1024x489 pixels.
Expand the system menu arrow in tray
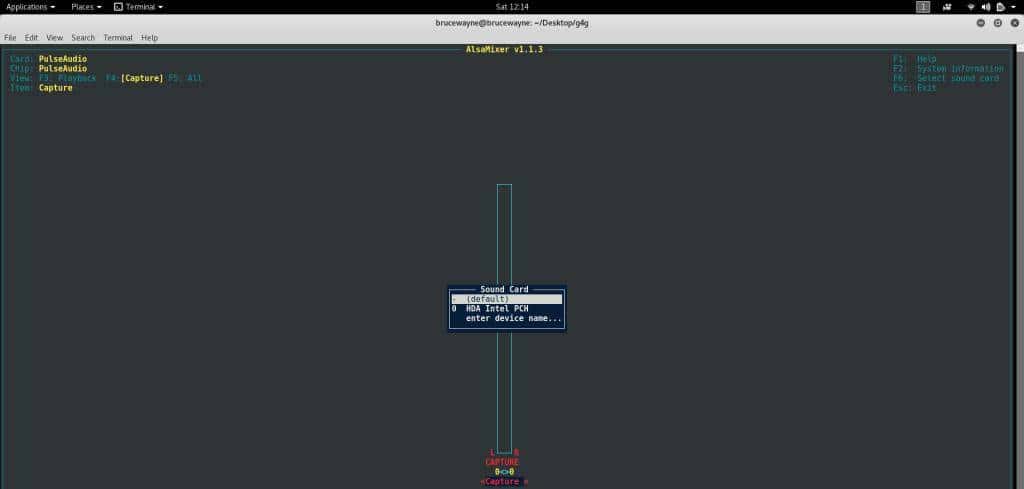[x=1014, y=7]
